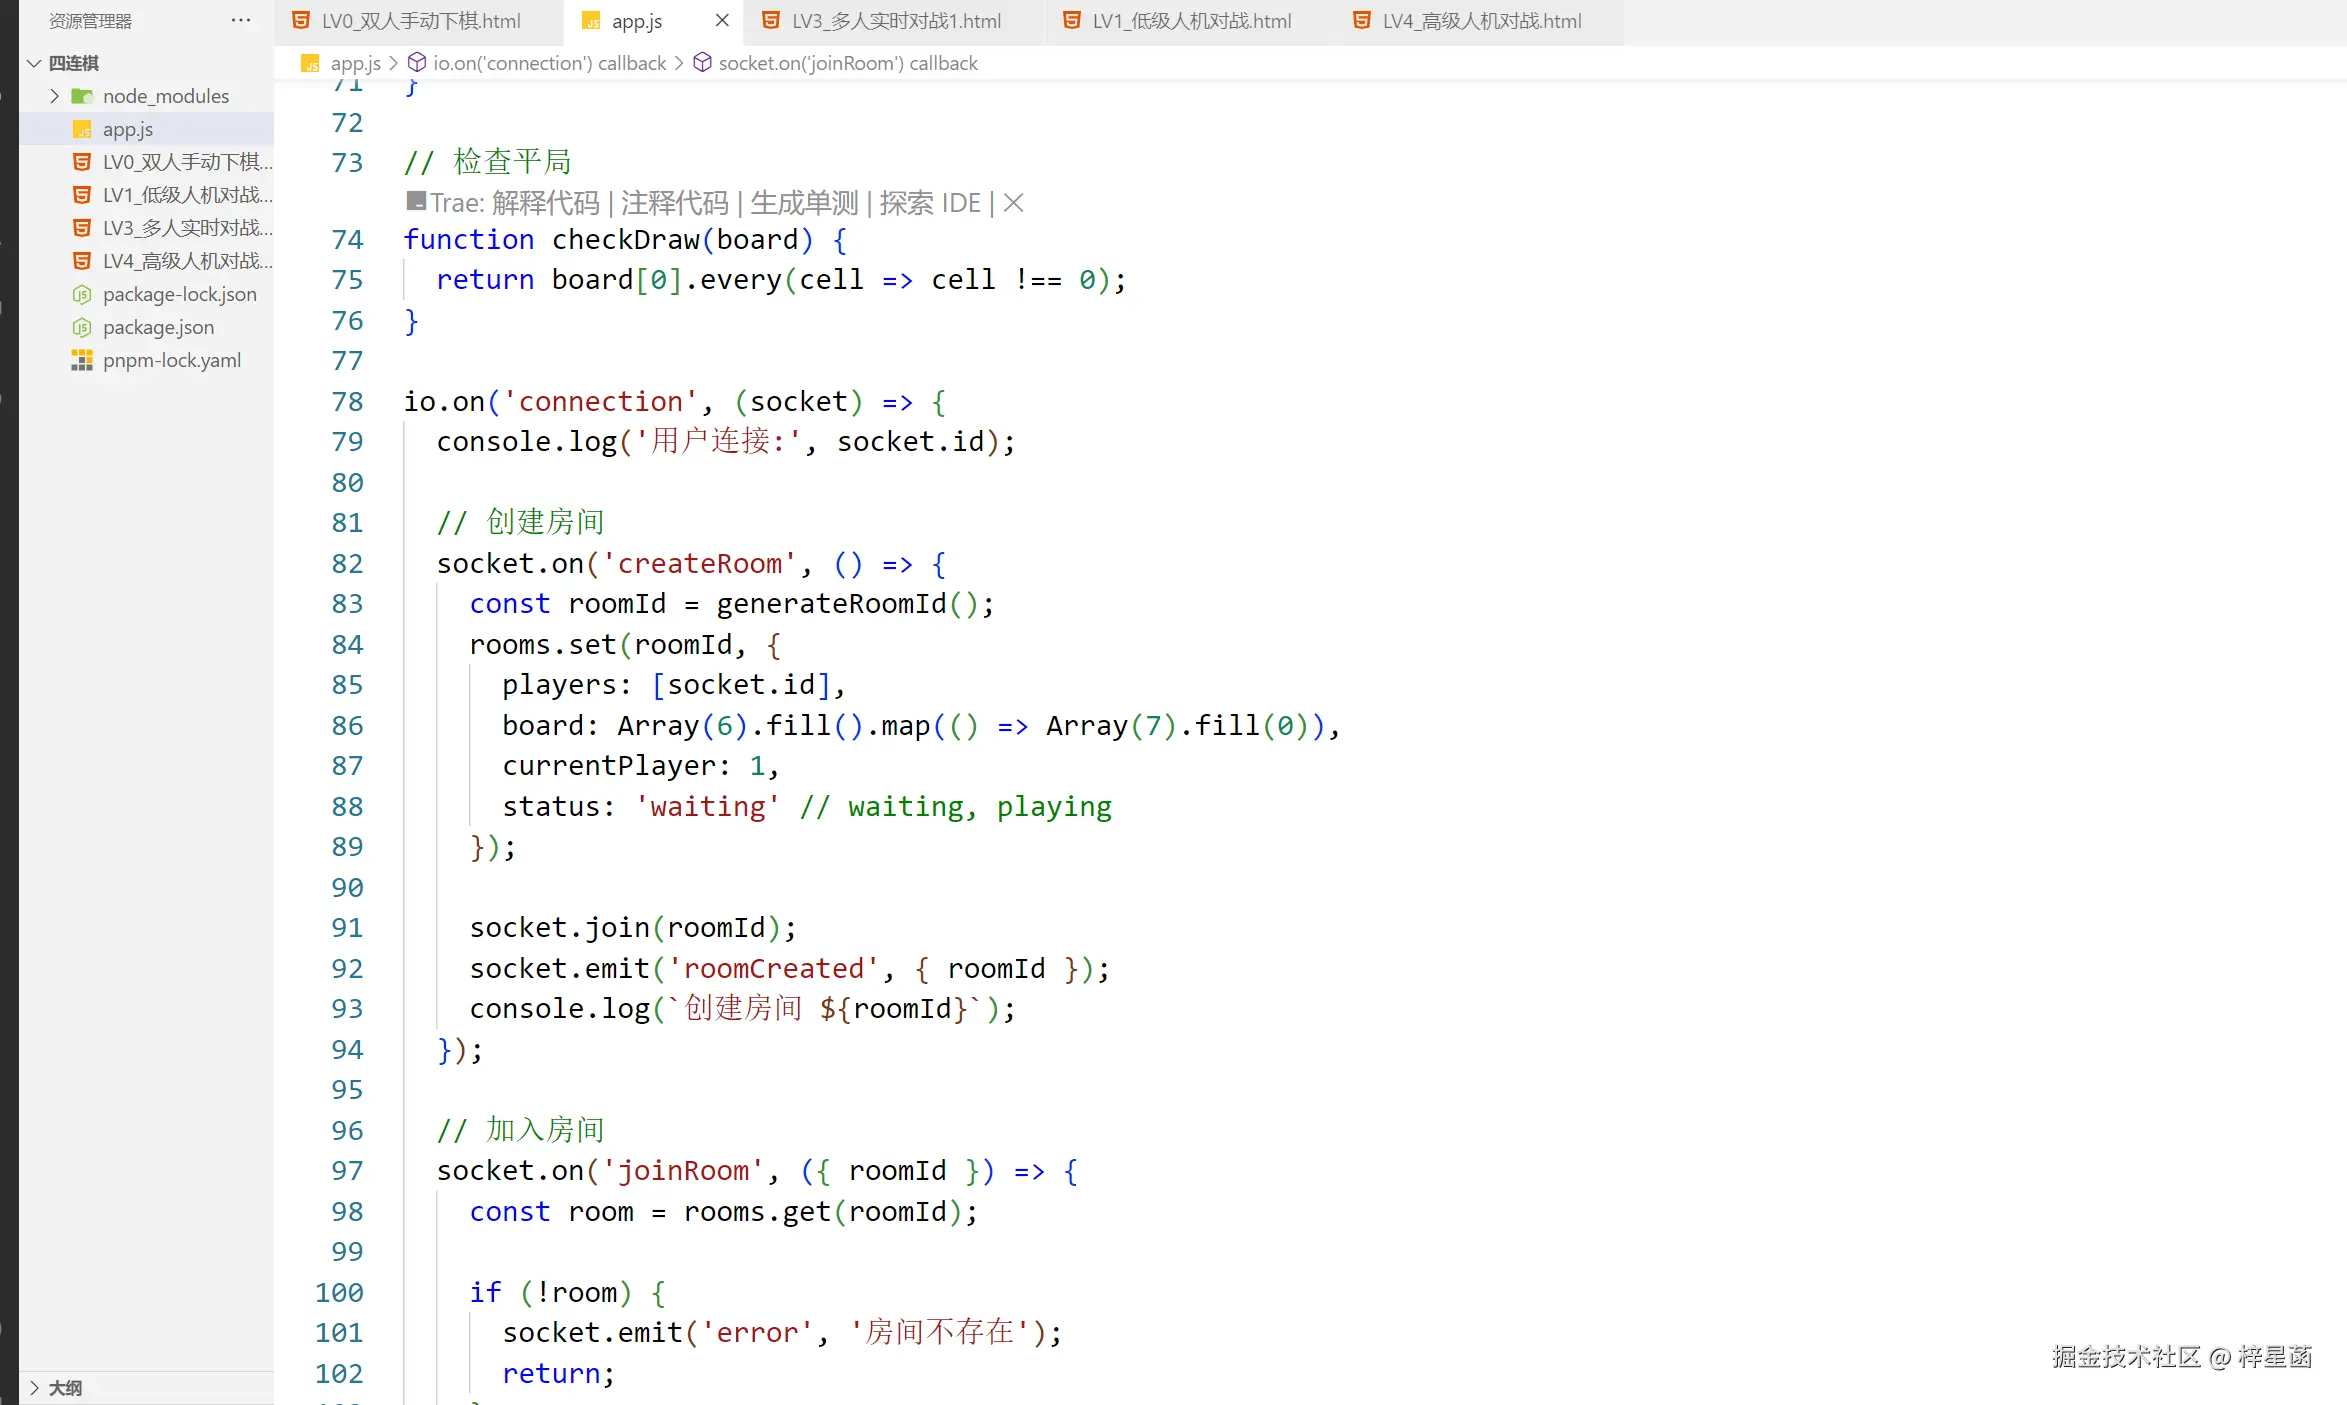The image size is (2347, 1405).
Task: Click the package.json file icon
Action: [82, 327]
